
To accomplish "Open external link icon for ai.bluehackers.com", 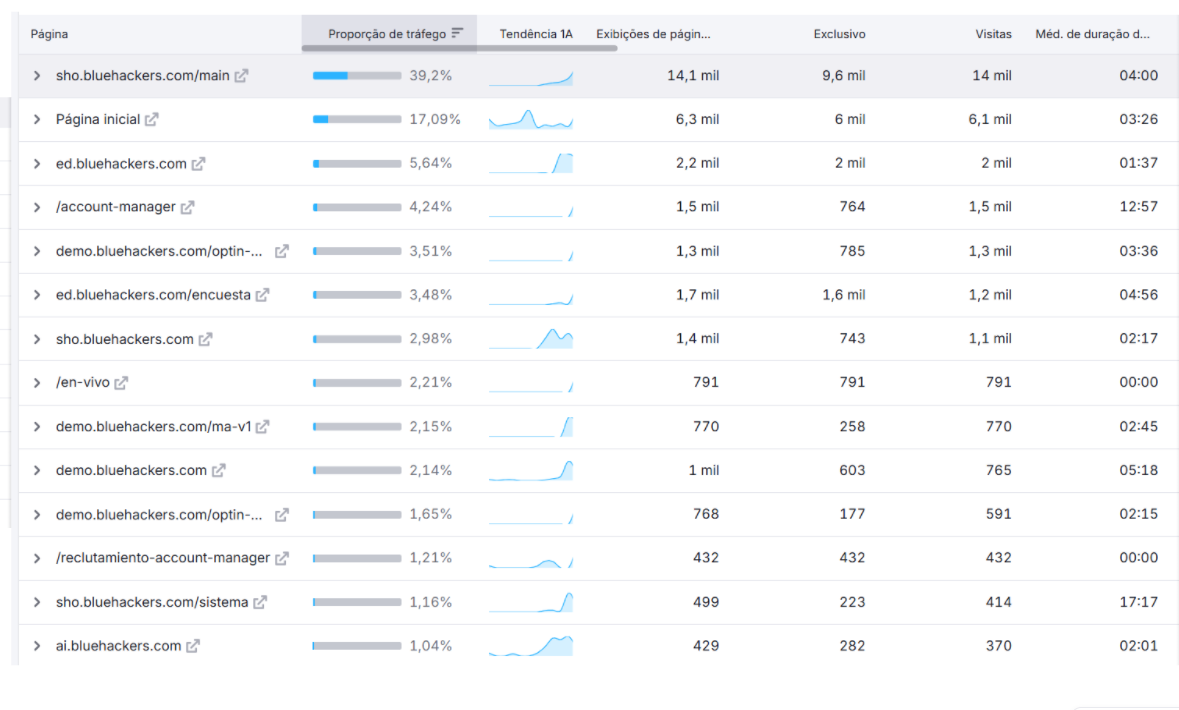I will click(x=193, y=646).
